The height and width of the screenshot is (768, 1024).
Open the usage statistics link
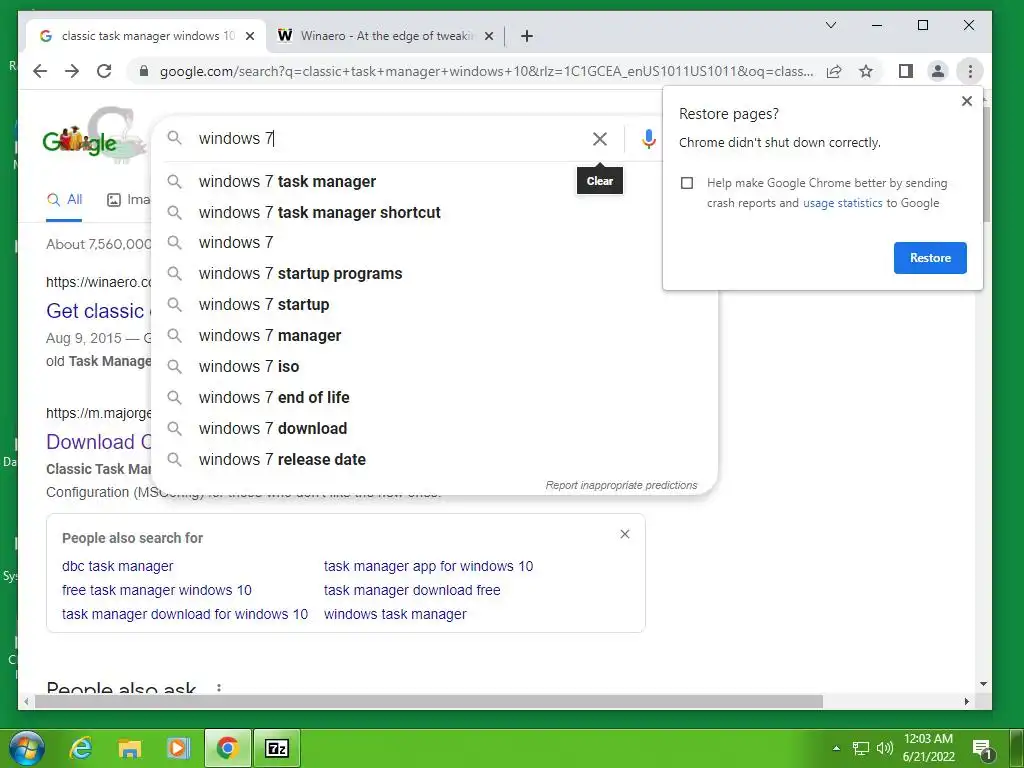click(842, 203)
